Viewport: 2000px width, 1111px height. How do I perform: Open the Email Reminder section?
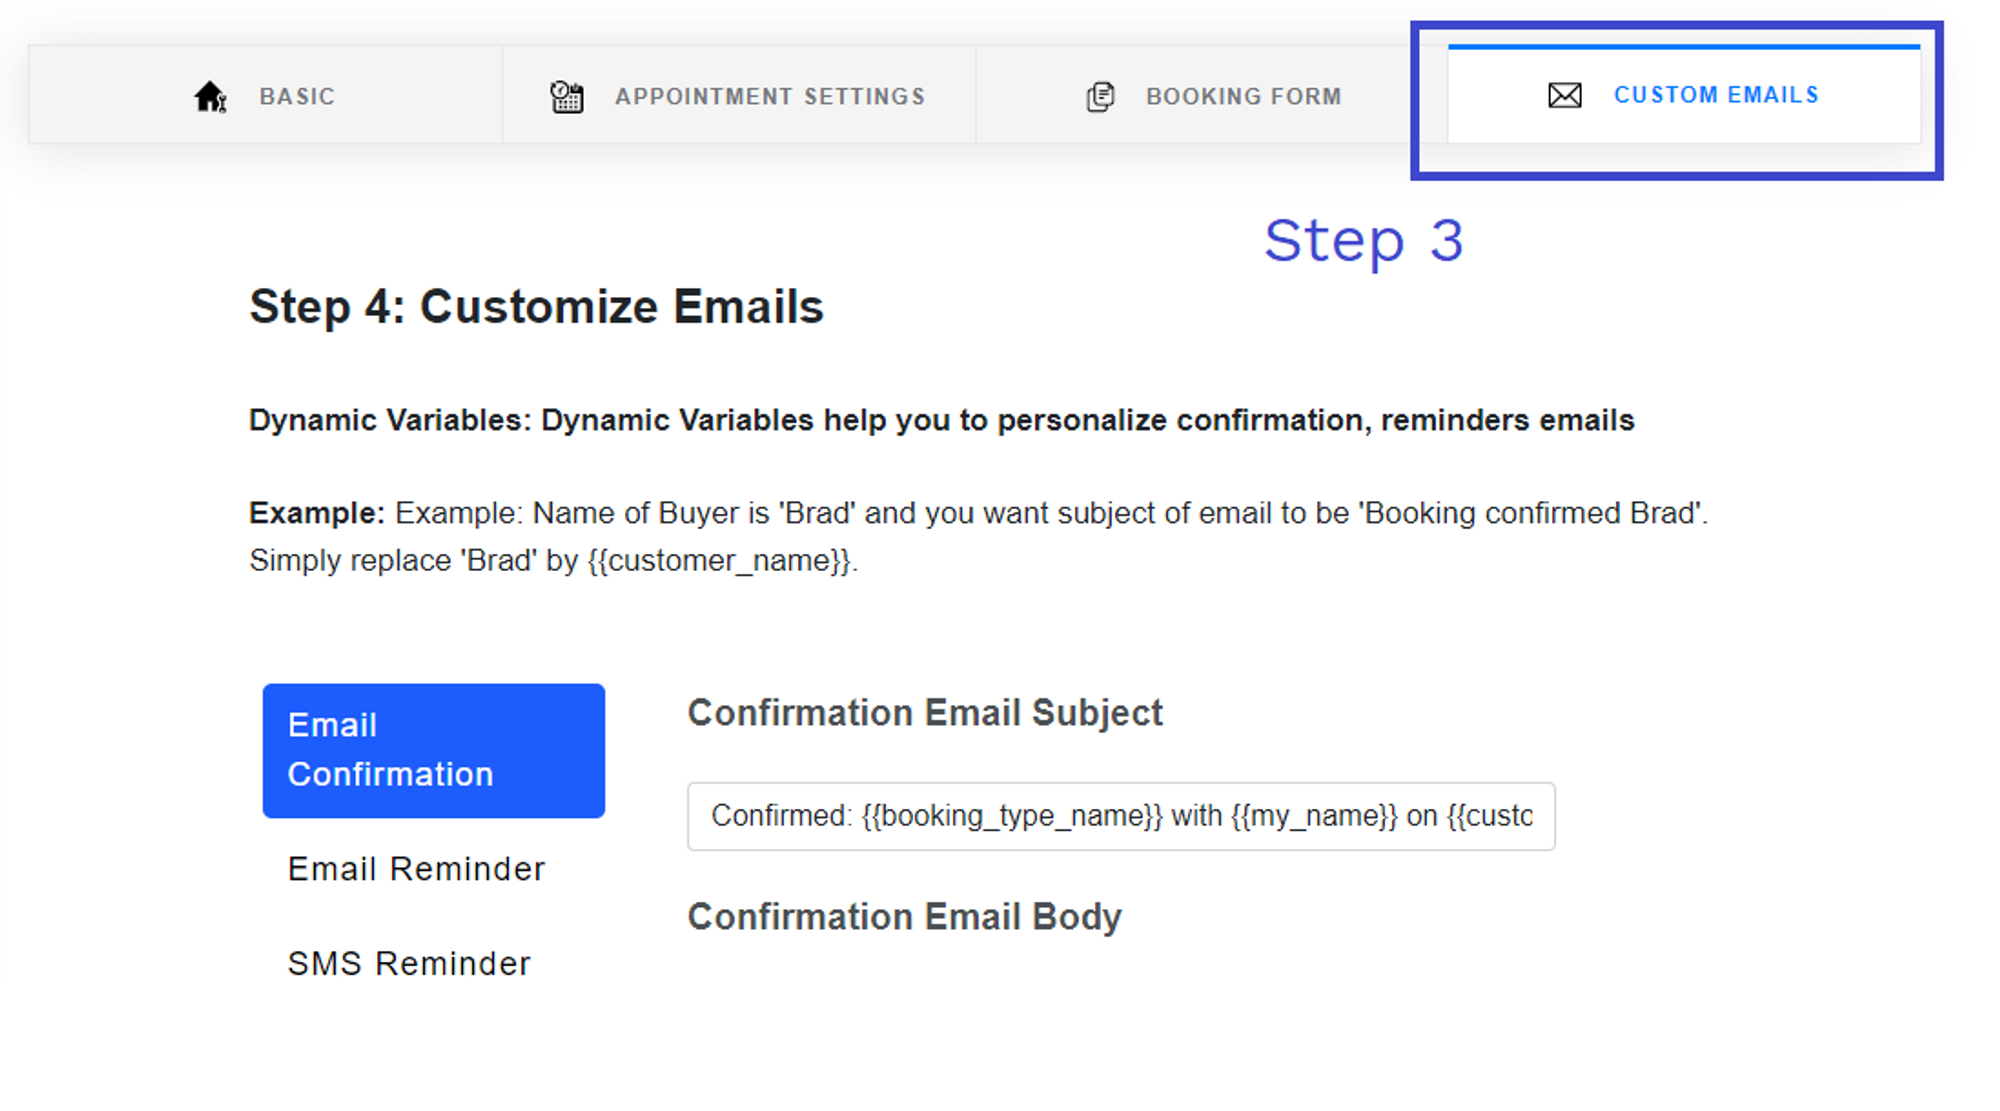(x=416, y=869)
